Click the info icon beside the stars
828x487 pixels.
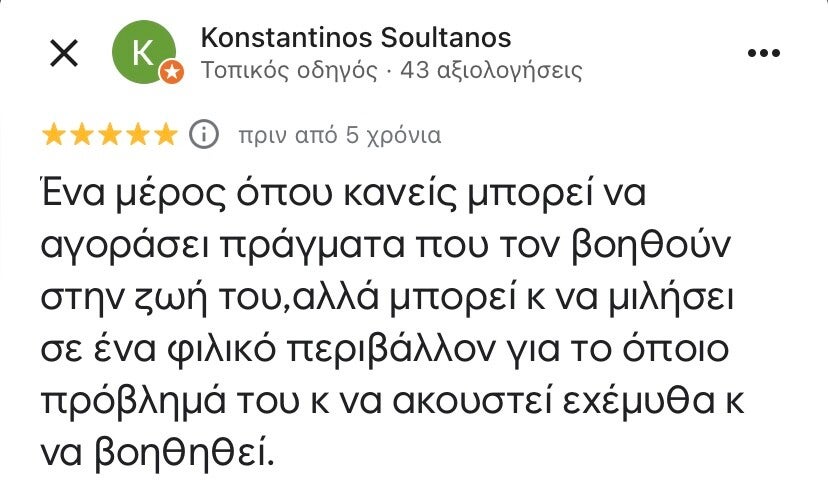pyautogui.click(x=203, y=134)
